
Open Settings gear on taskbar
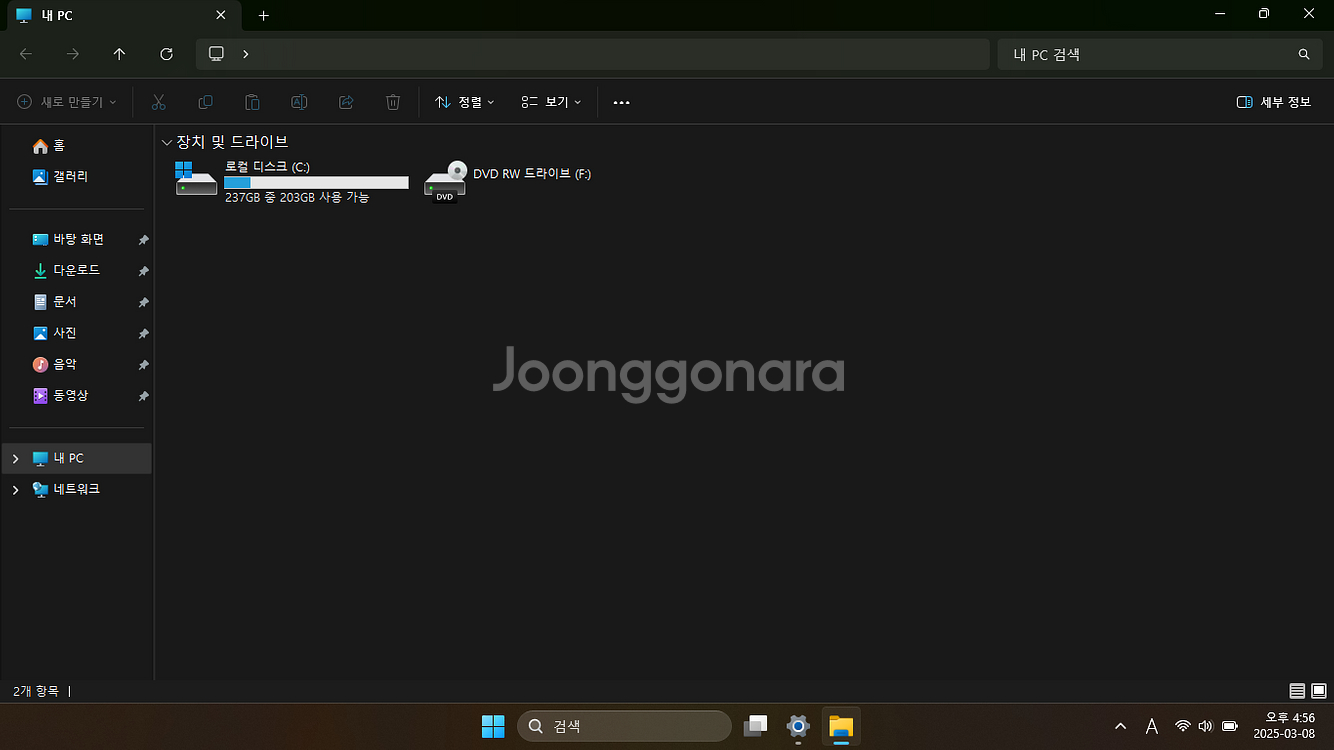pos(797,726)
